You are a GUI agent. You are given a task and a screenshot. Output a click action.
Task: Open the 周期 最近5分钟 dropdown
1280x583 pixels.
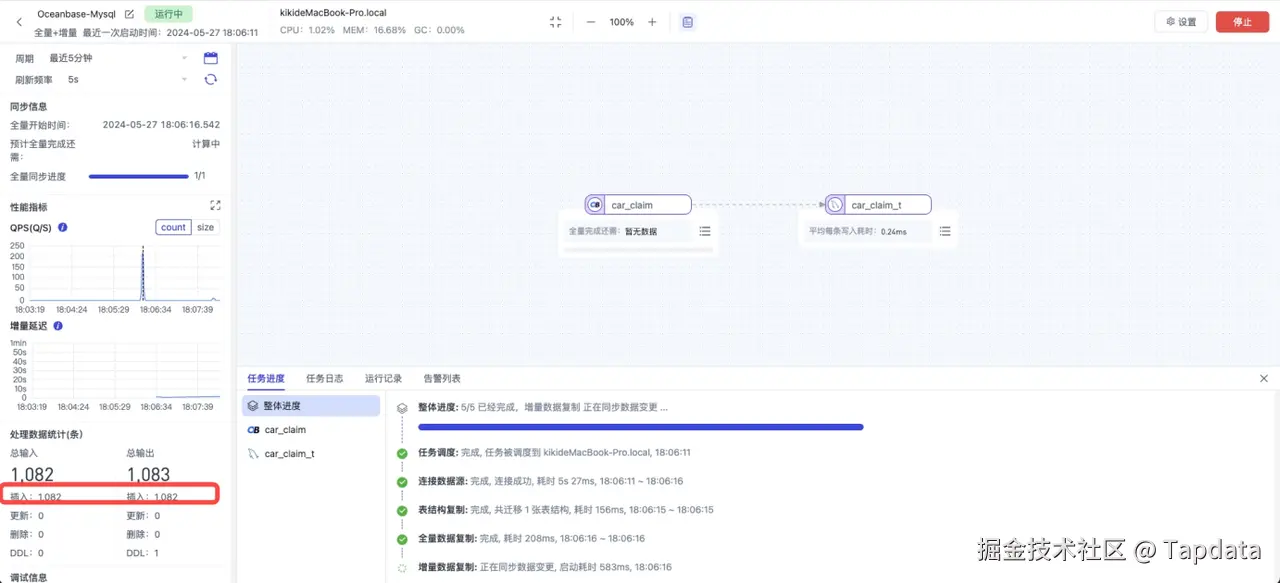pyautogui.click(x=118, y=58)
